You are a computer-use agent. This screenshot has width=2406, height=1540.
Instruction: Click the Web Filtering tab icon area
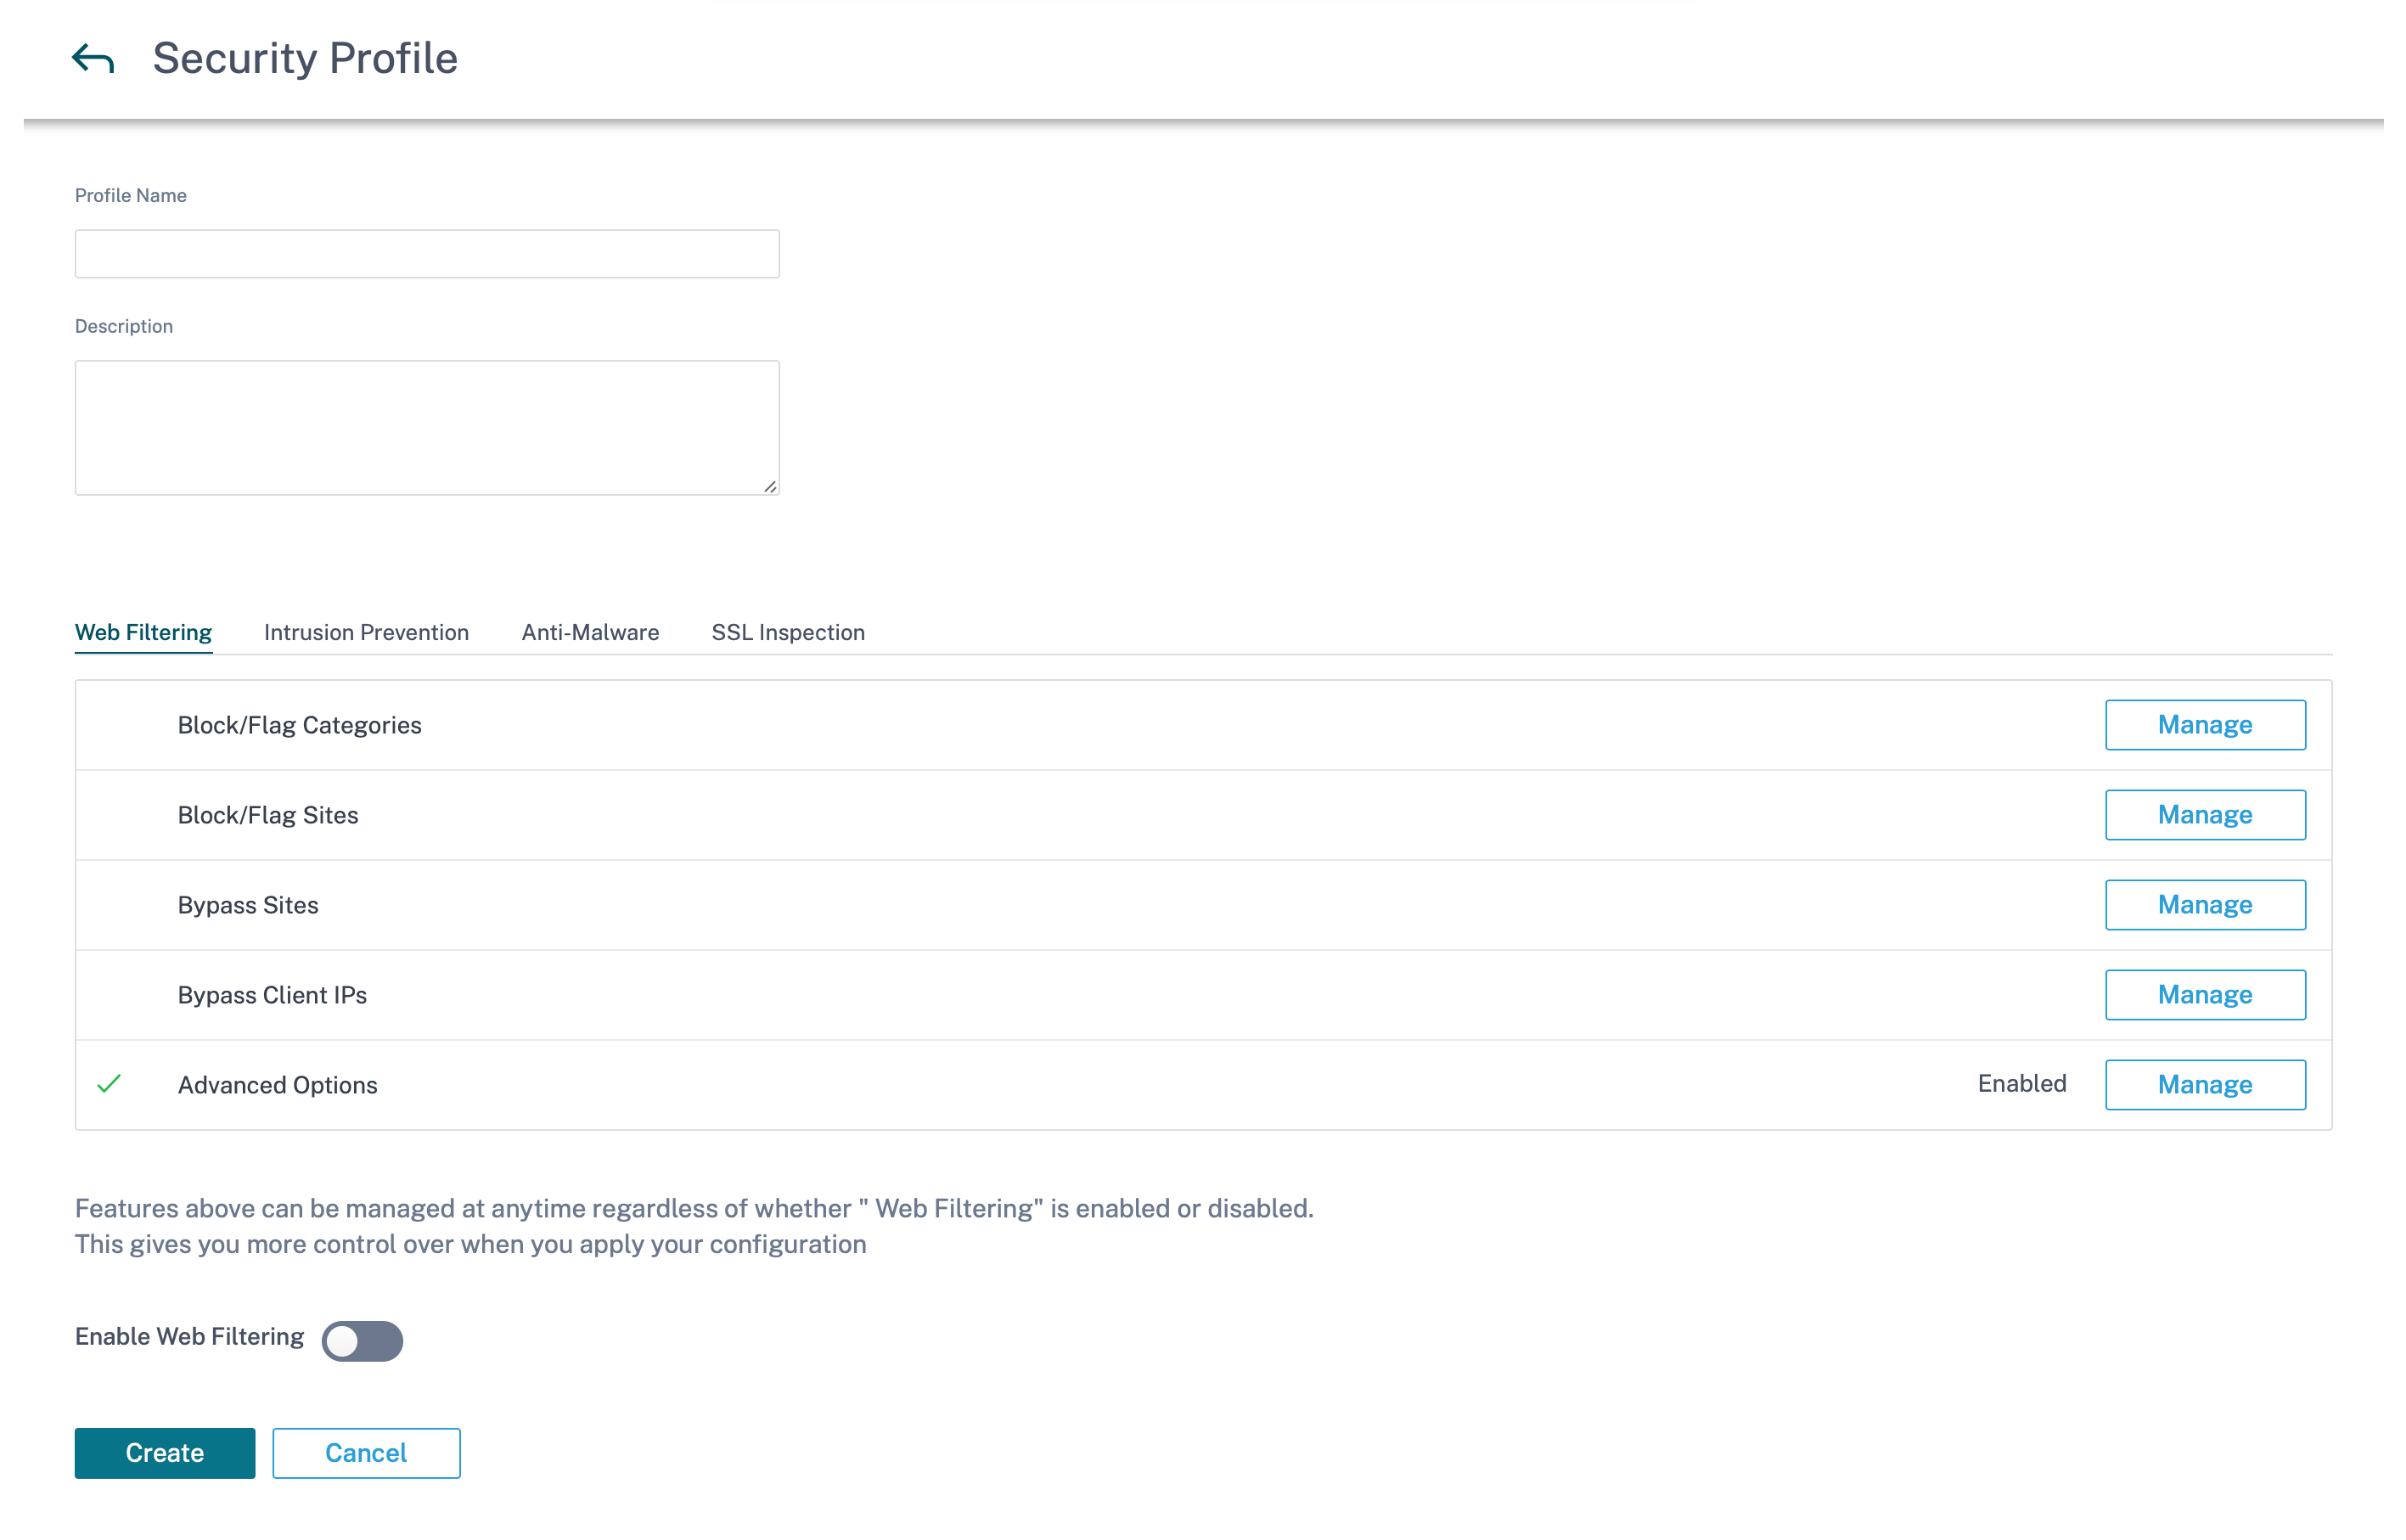142,632
